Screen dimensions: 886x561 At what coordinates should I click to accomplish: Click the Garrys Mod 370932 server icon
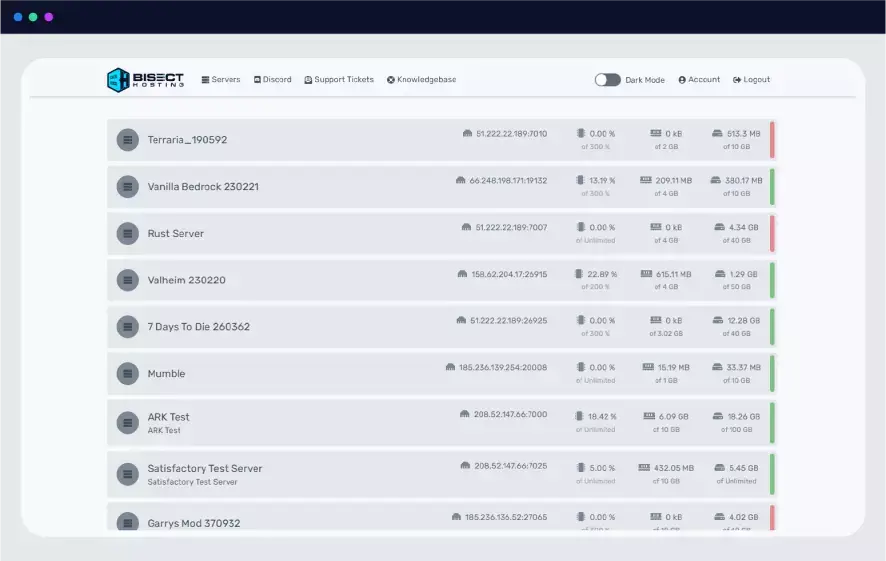tap(128, 523)
